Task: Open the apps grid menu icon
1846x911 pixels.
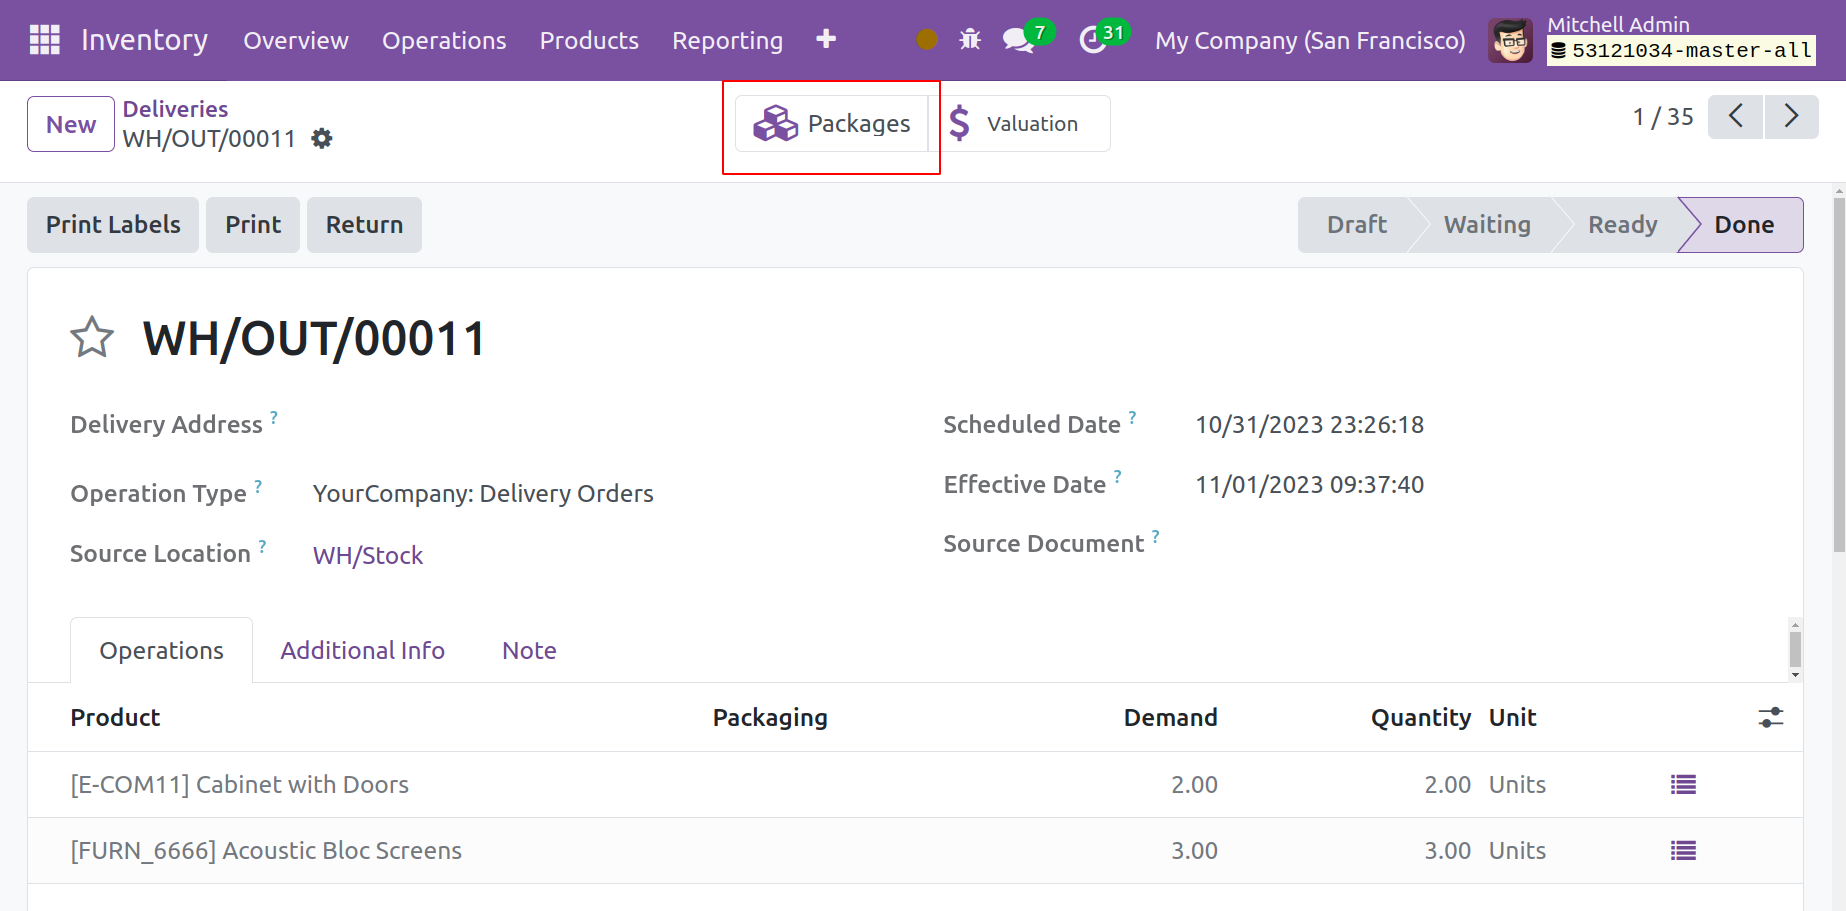Action: 45,40
